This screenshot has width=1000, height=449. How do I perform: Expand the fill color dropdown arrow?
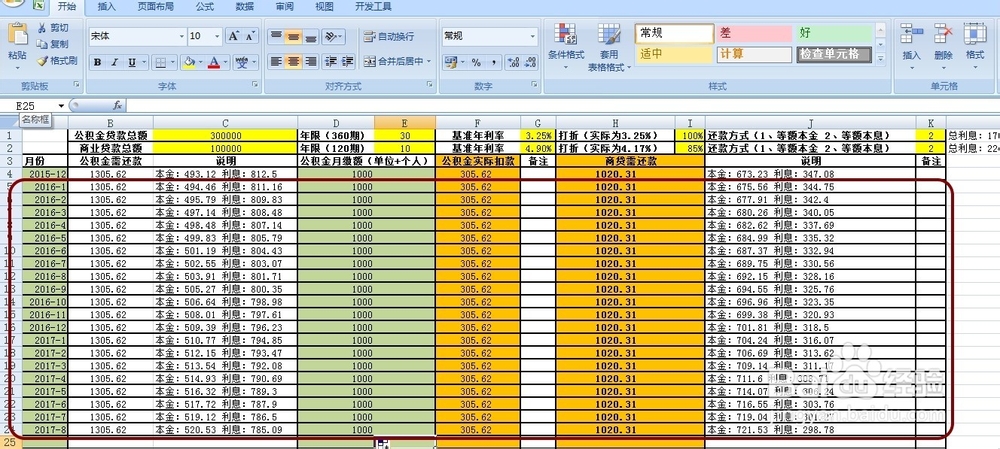200,63
